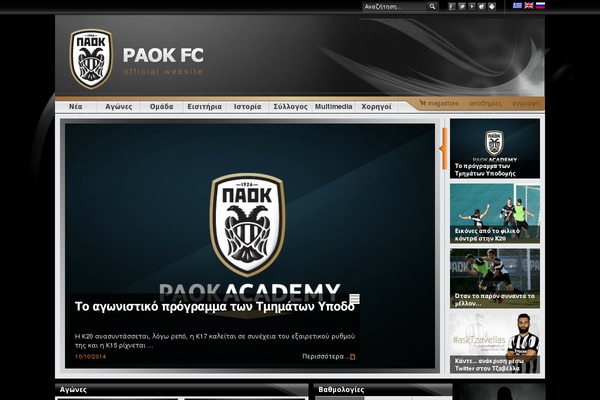Open the Σύλλογος menu
This screenshot has height=400, width=600.
290,107
